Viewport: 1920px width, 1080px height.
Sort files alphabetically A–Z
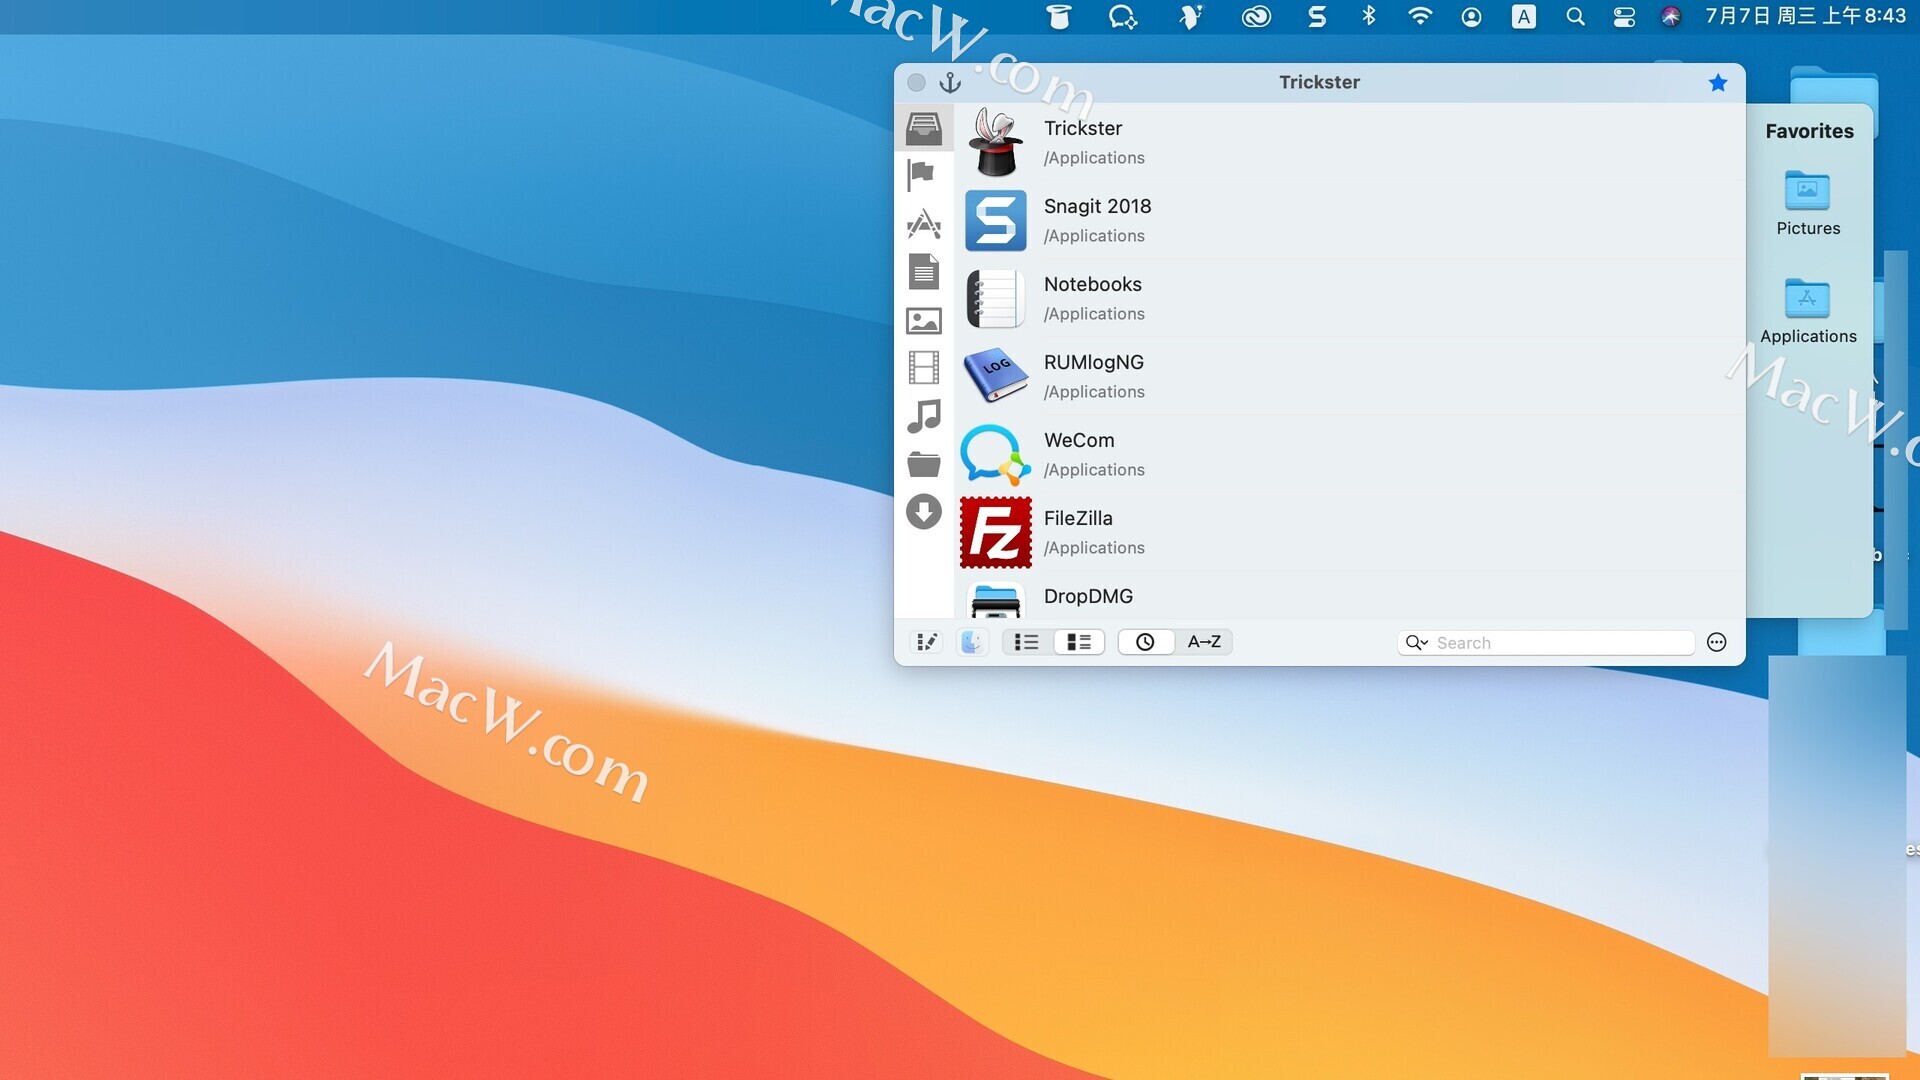pyautogui.click(x=1204, y=642)
